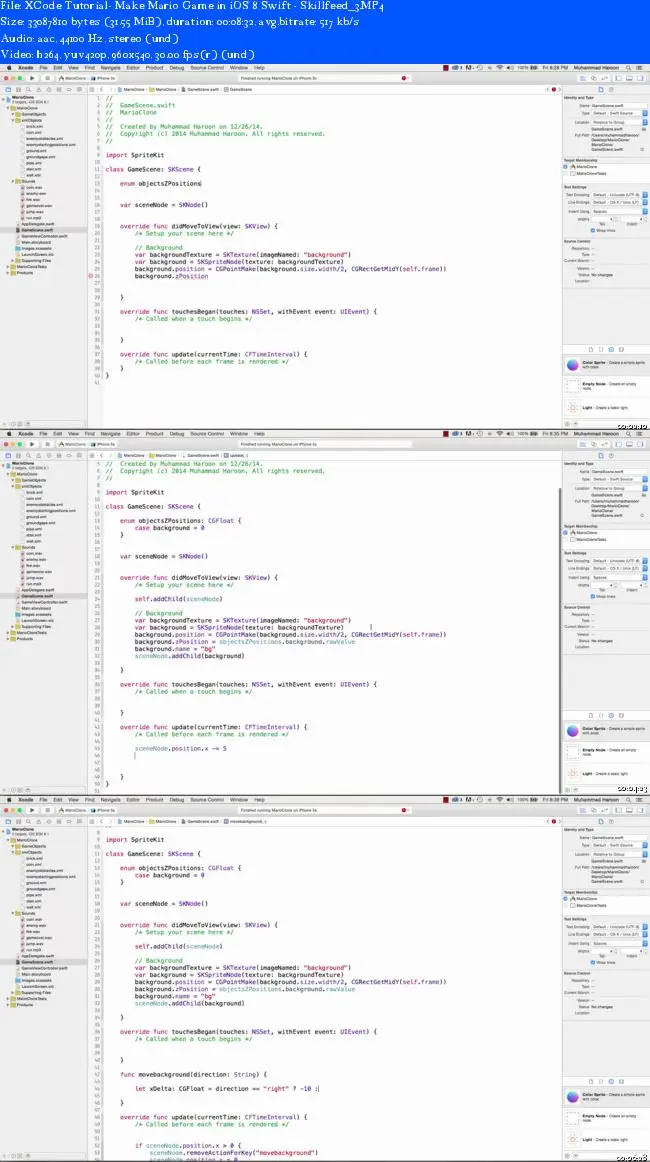The height and width of the screenshot is (1162, 650).
Task: Expand the Supporting Files folder in 8:38 PM navigator
Action: [14, 992]
